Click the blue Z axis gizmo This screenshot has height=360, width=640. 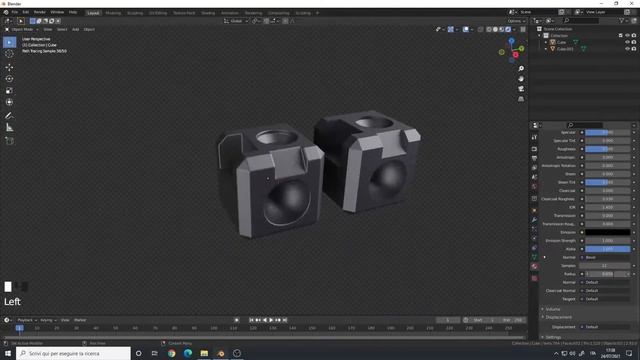[511, 41]
